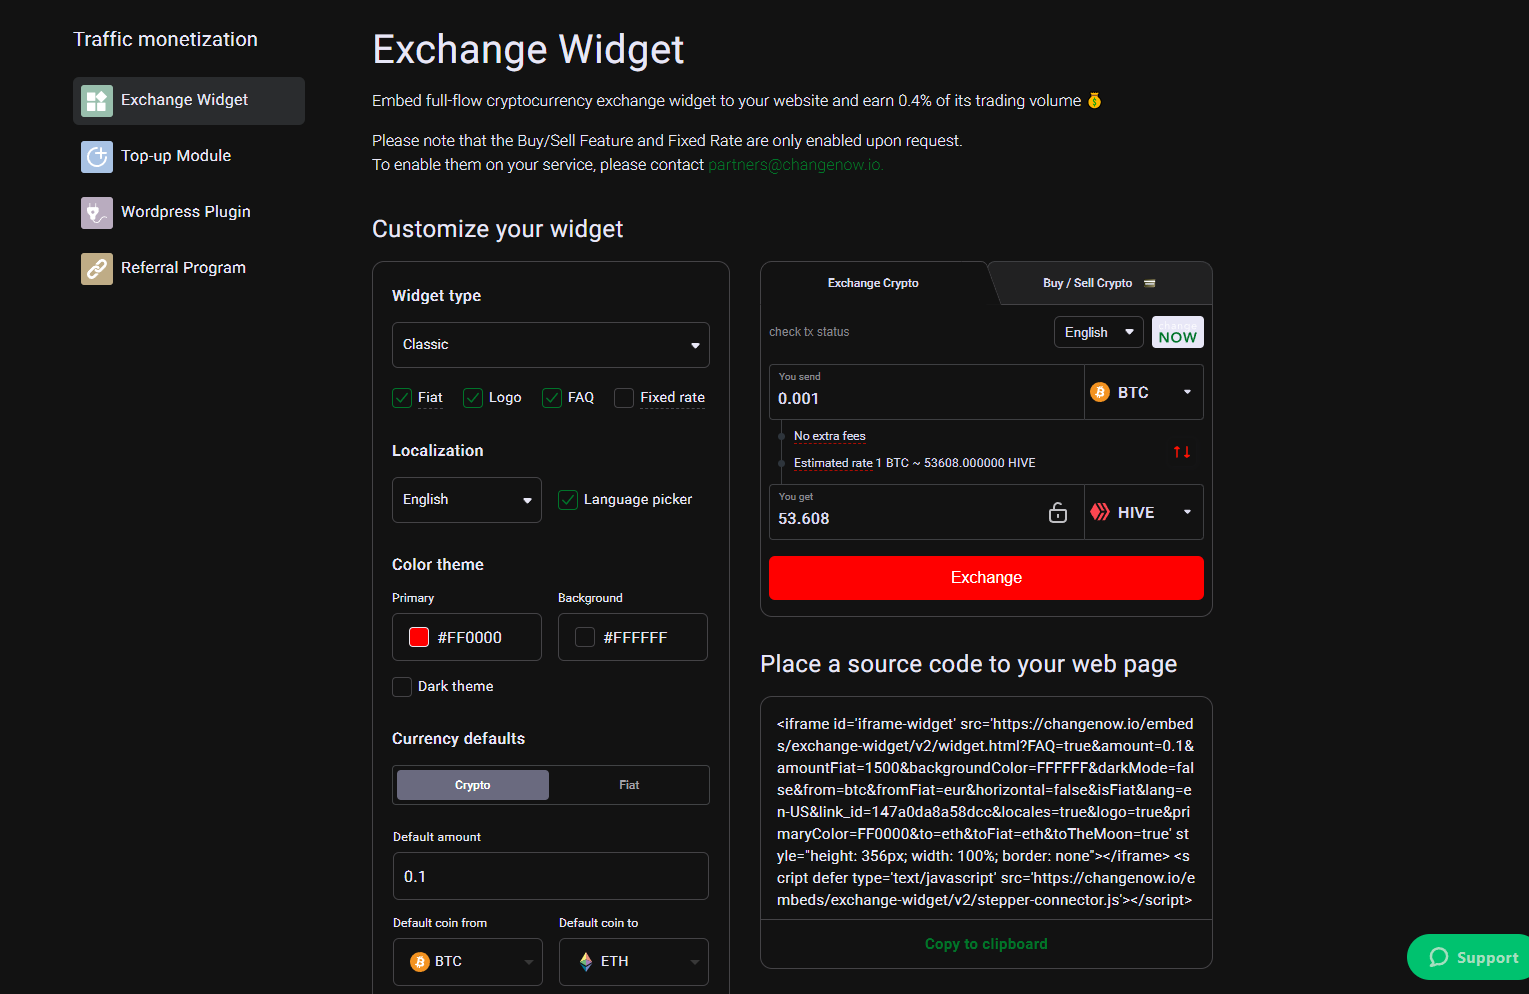Click the Customize your widget heading

(498, 229)
